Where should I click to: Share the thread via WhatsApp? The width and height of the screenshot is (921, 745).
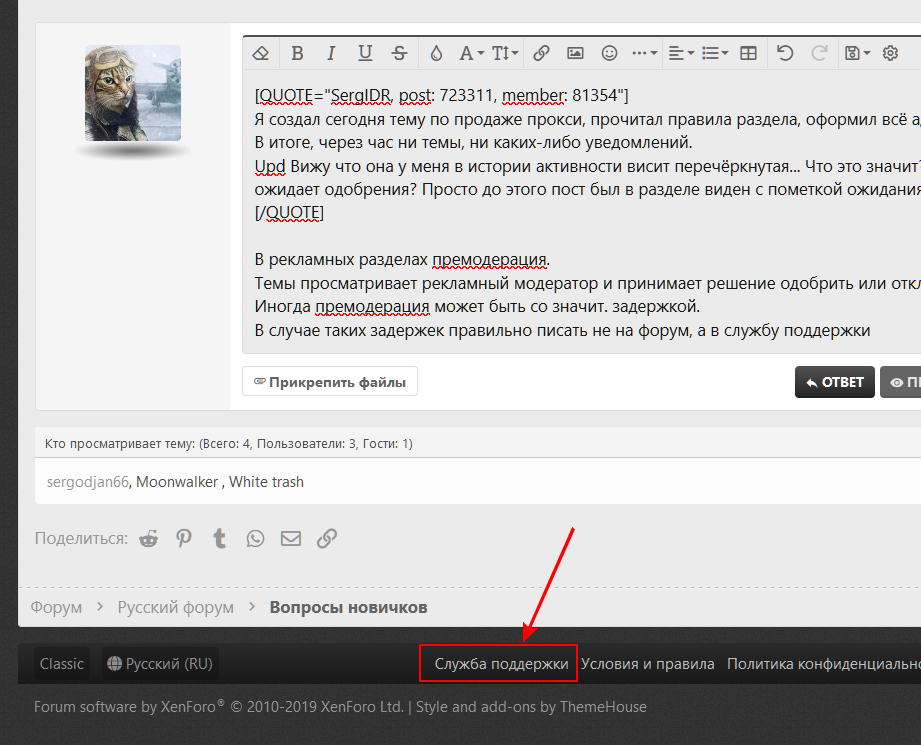point(256,538)
